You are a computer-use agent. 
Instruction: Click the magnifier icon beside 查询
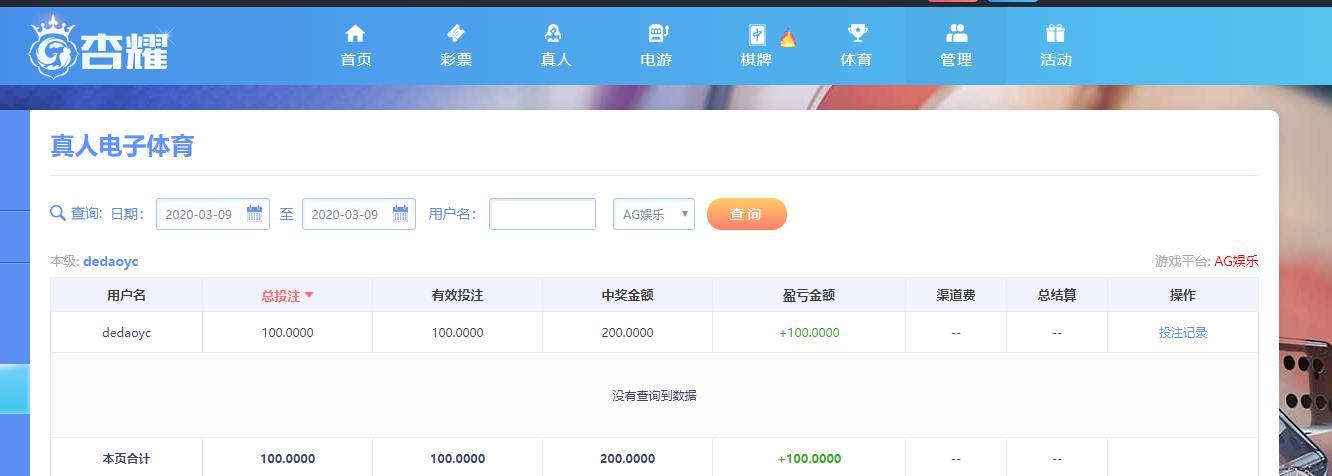coord(58,213)
